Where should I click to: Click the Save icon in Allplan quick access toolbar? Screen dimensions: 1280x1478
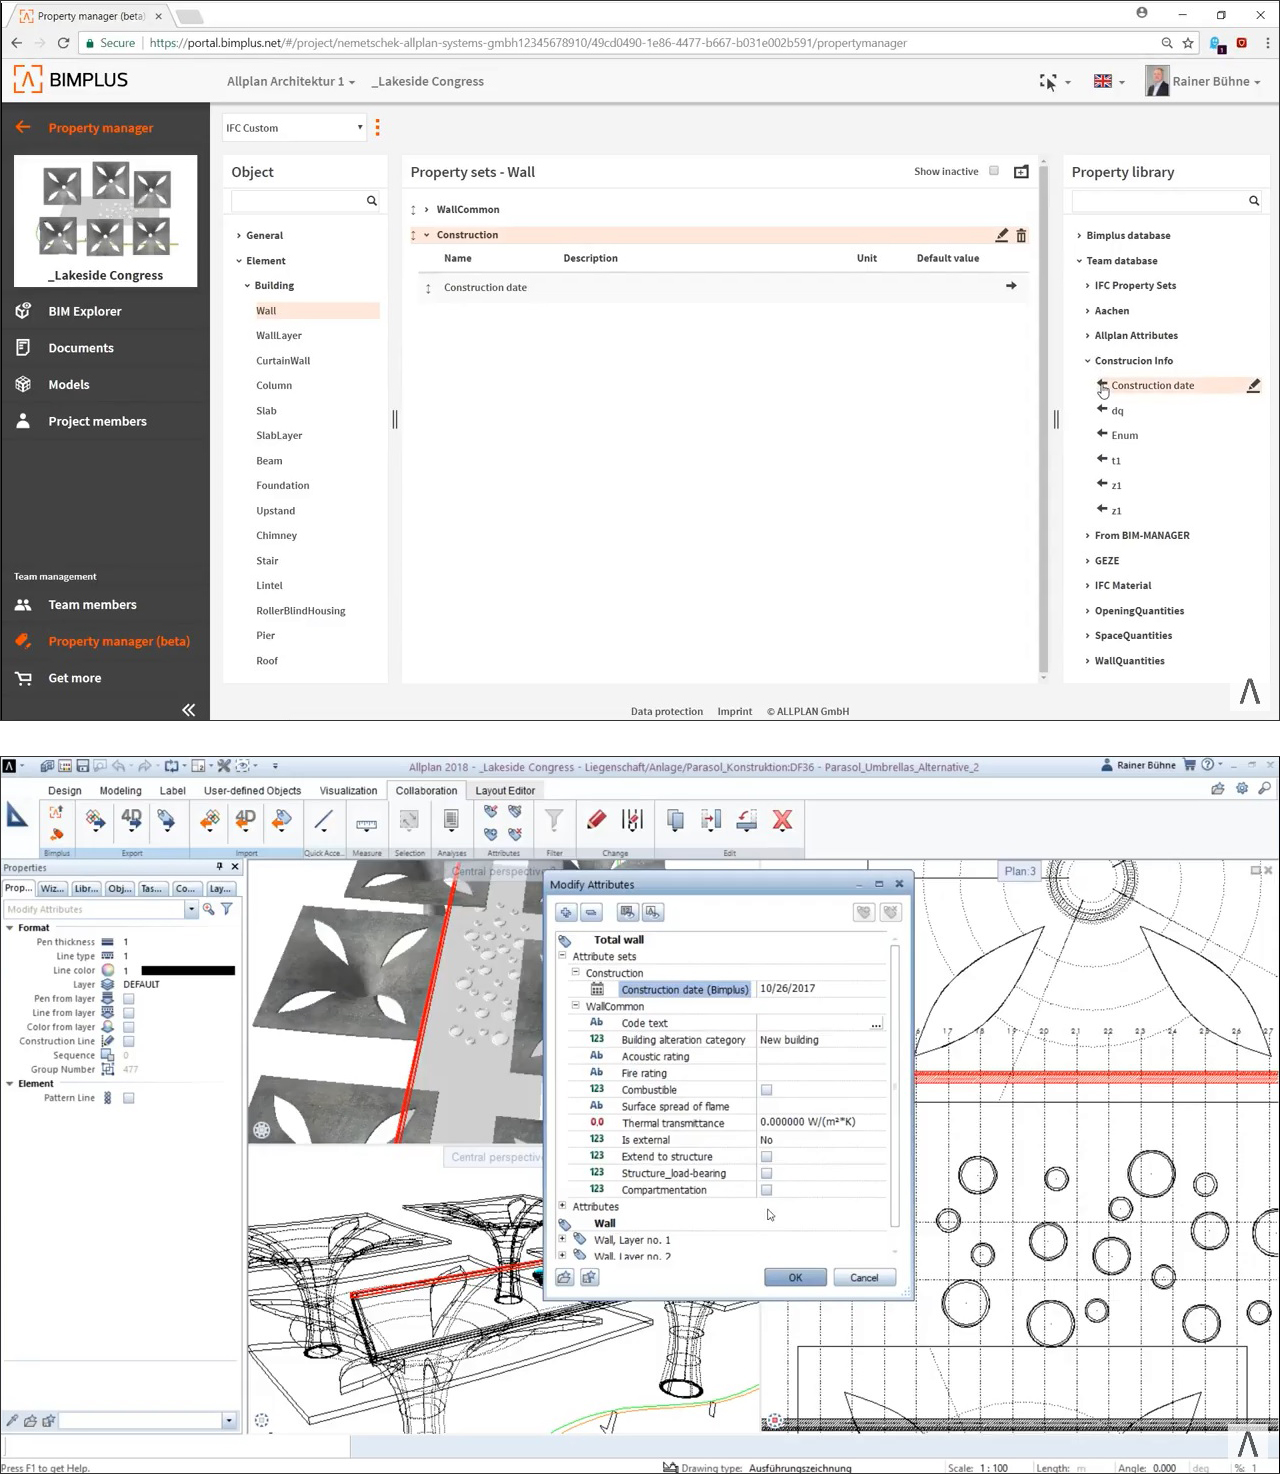[83, 766]
